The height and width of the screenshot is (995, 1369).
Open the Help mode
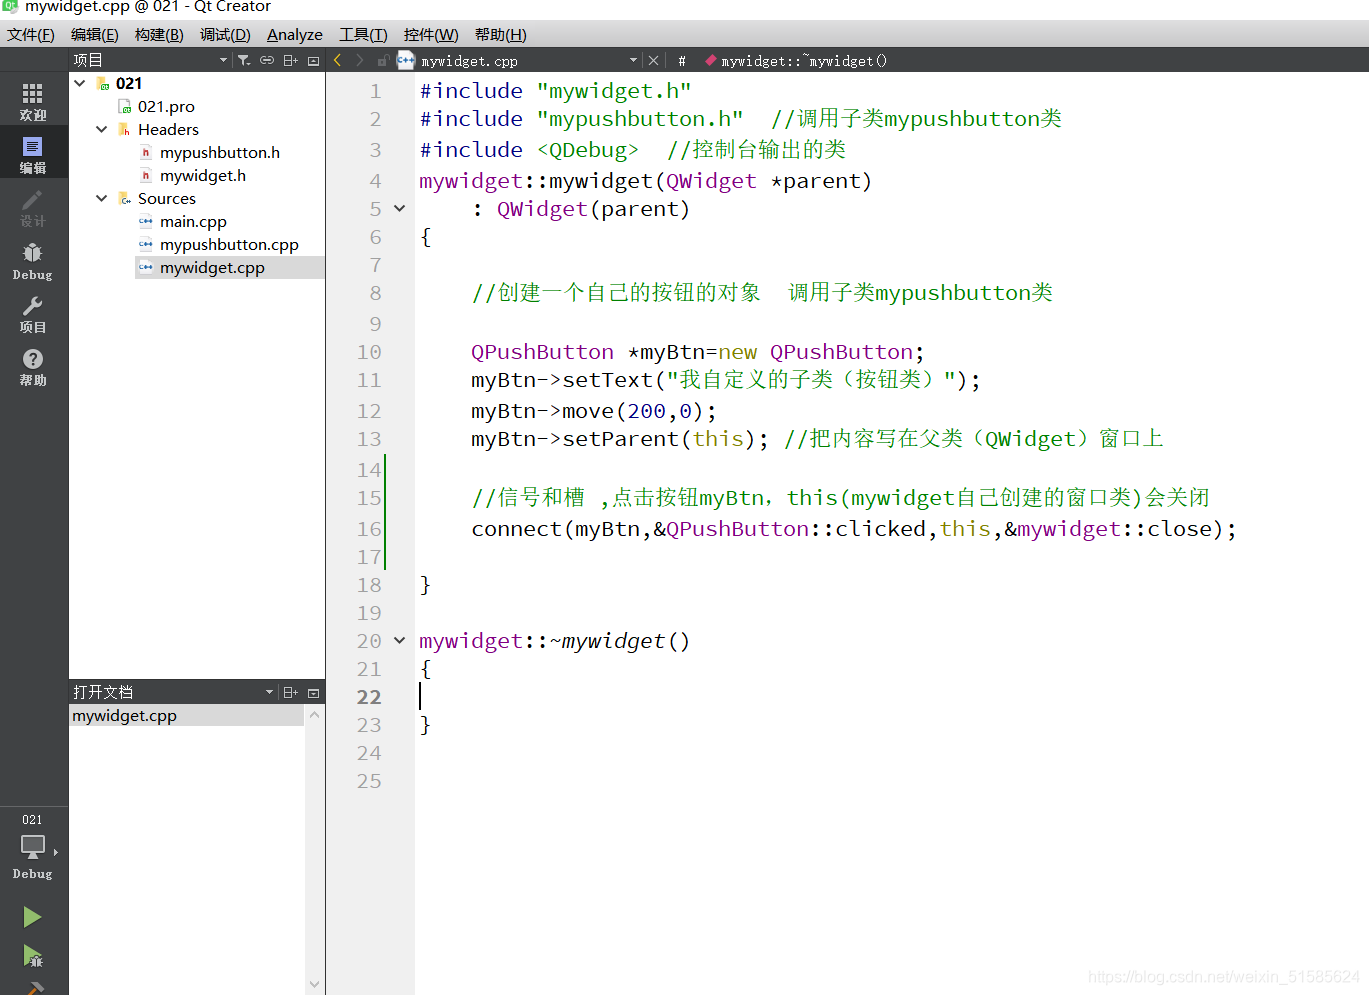[x=33, y=367]
